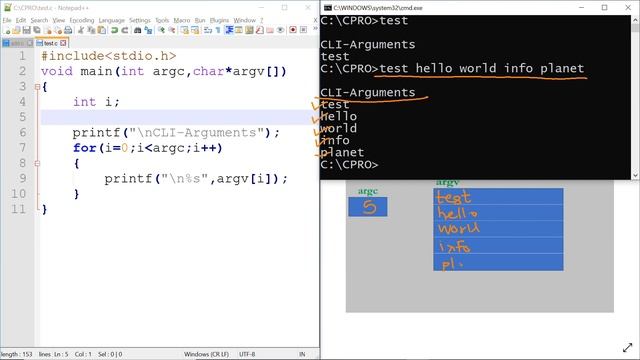Open the Search menu
This screenshot has width=640, height=360.
pyautogui.click(x=39, y=20)
